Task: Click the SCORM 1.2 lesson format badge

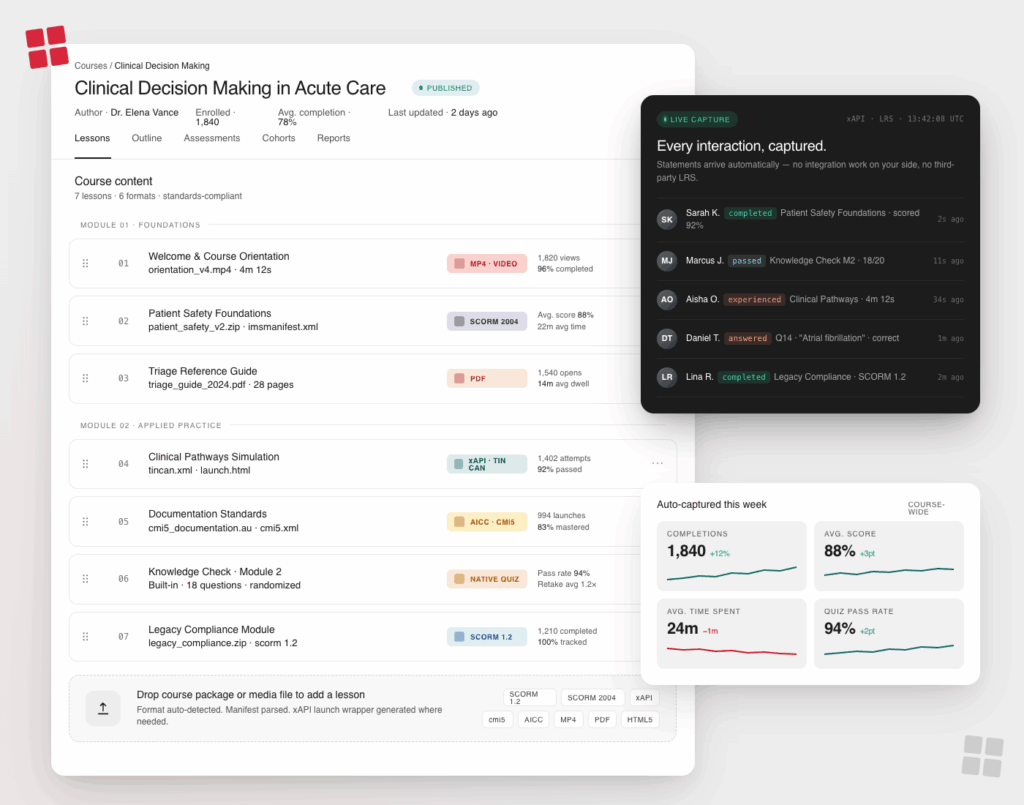Action: pos(487,637)
